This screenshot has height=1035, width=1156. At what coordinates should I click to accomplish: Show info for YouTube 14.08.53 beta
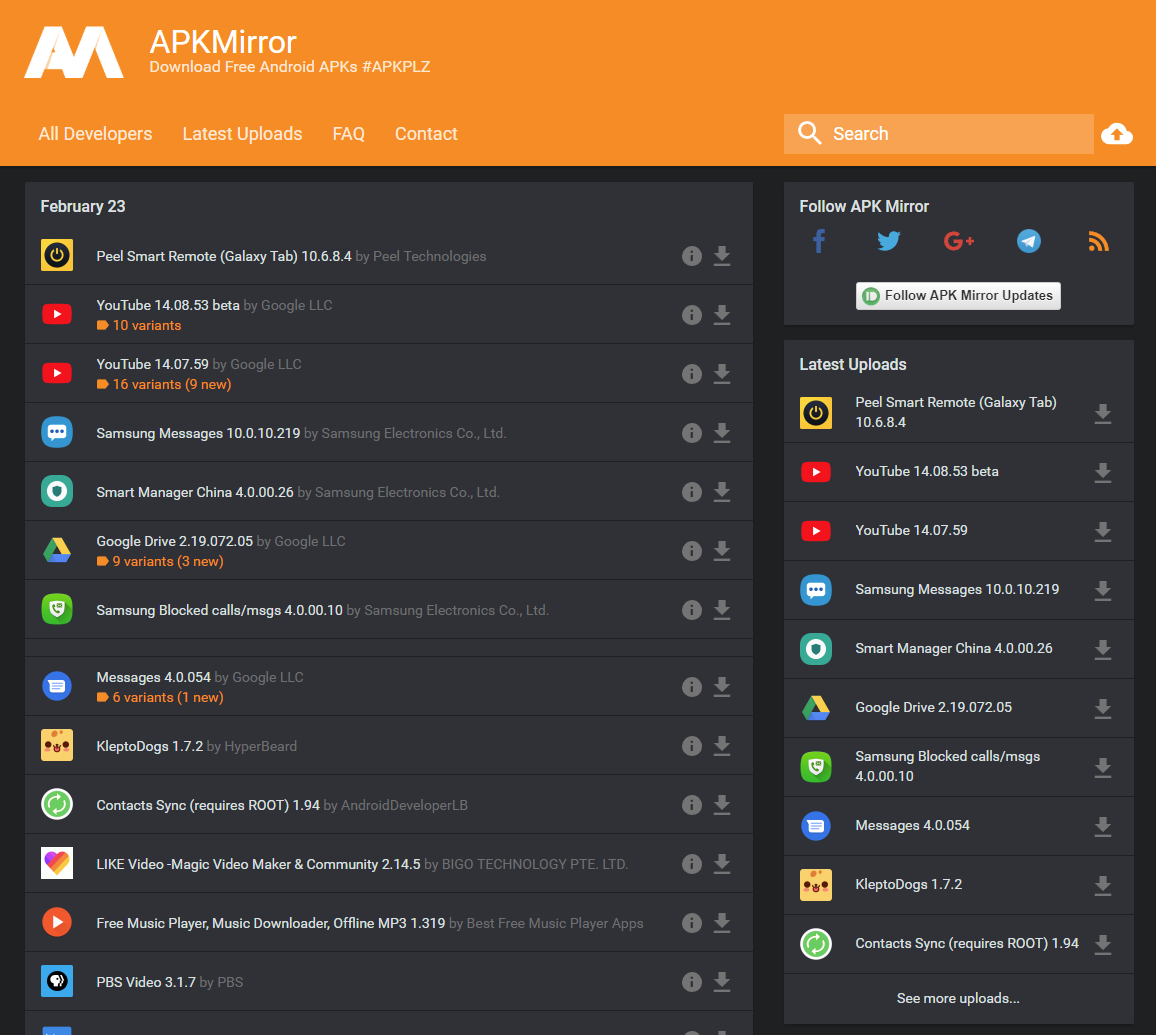[692, 315]
